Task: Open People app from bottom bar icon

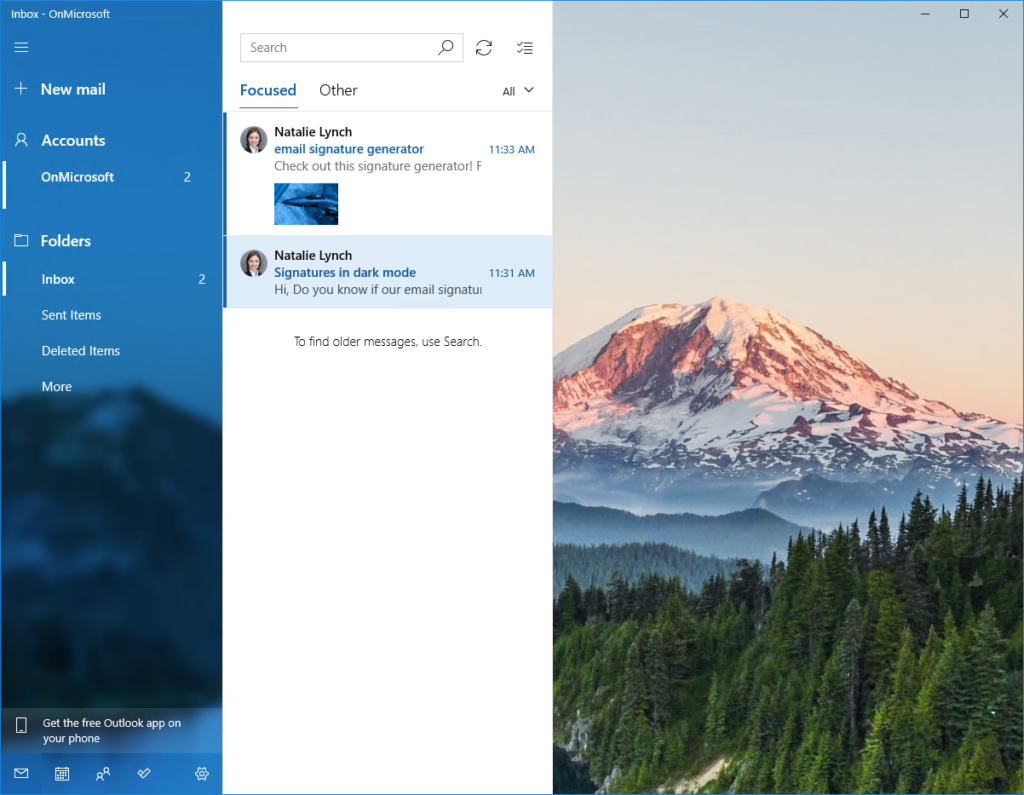Action: [103, 773]
